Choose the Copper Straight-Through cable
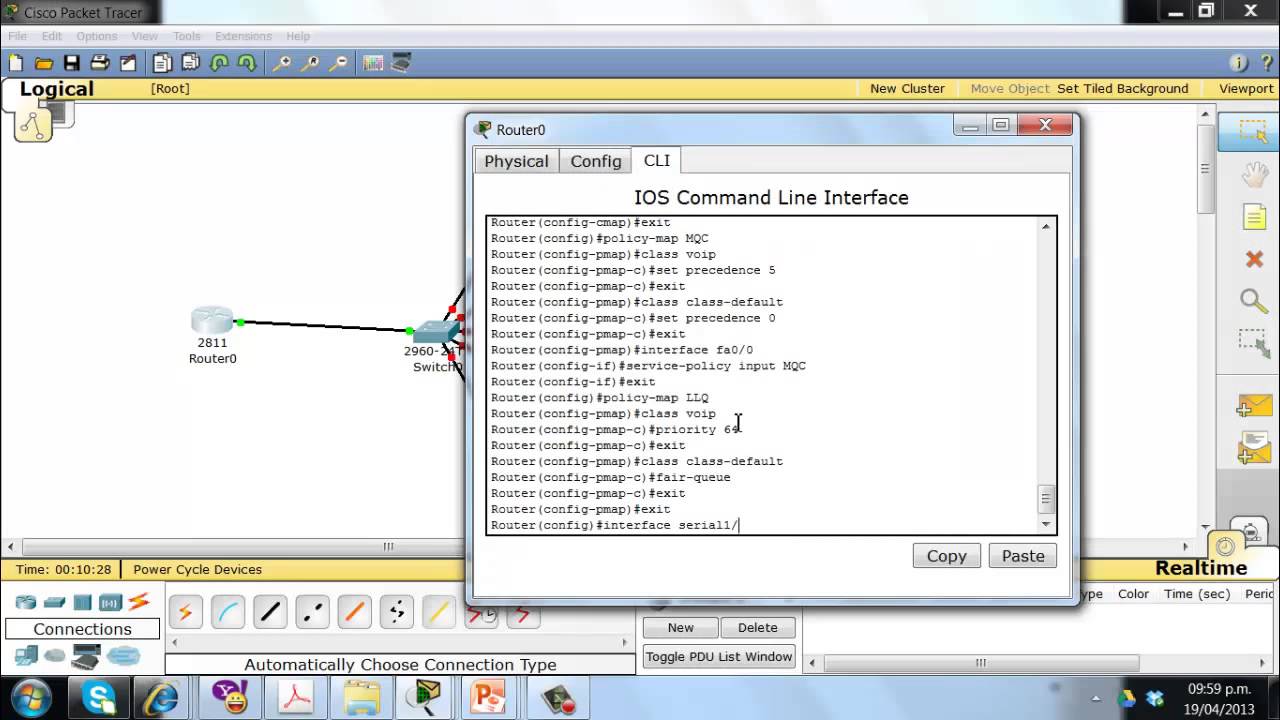Viewport: 1280px width, 720px height. (x=270, y=612)
